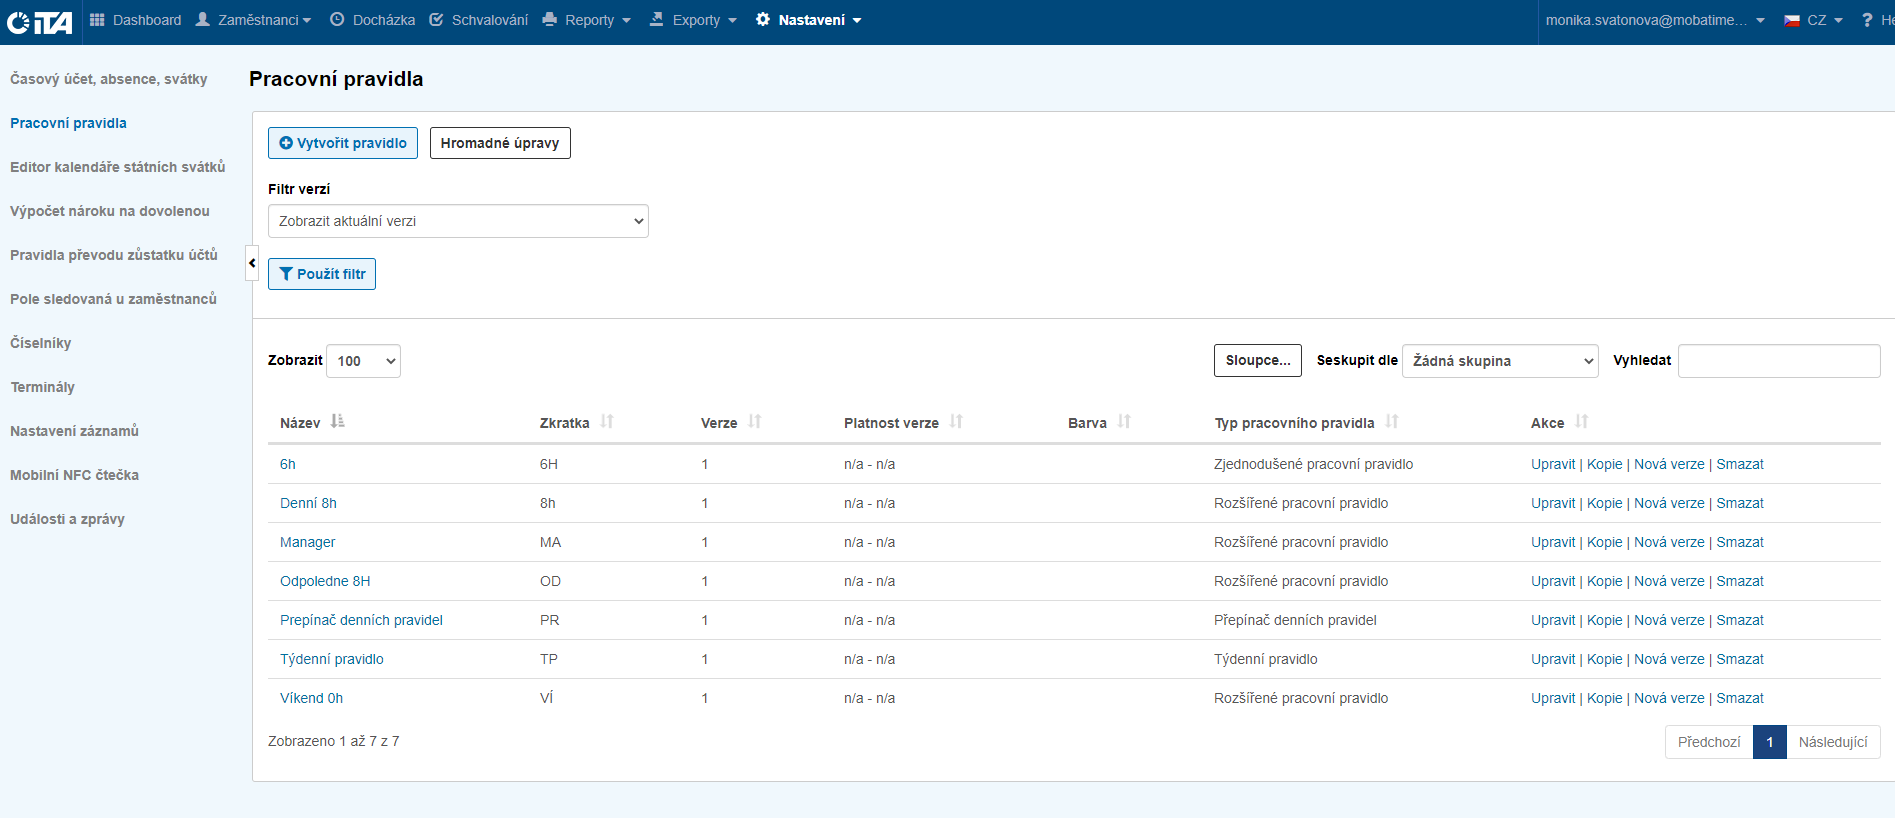The width and height of the screenshot is (1895, 818).
Task: Click the iTA logo in the header
Action: pyautogui.click(x=39, y=21)
